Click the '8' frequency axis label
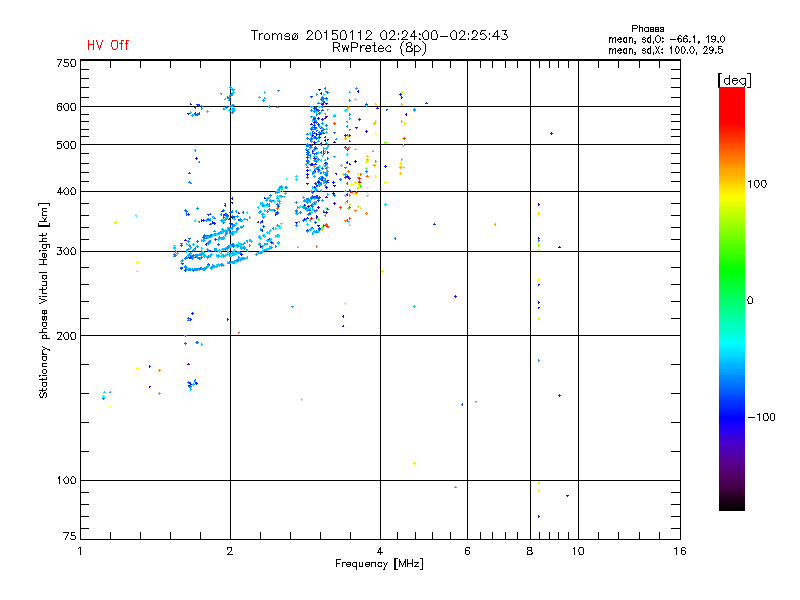The width and height of the screenshot is (800, 600). coord(530,551)
